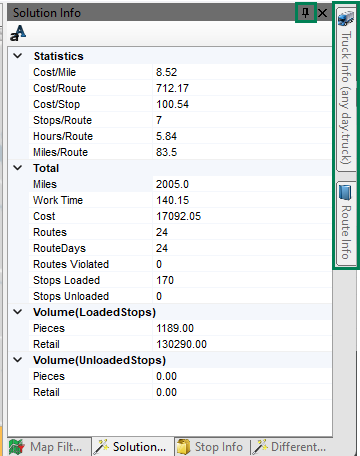Select the Stops Loaded row label
Screen dimensions: 360x456
click(x=66, y=280)
